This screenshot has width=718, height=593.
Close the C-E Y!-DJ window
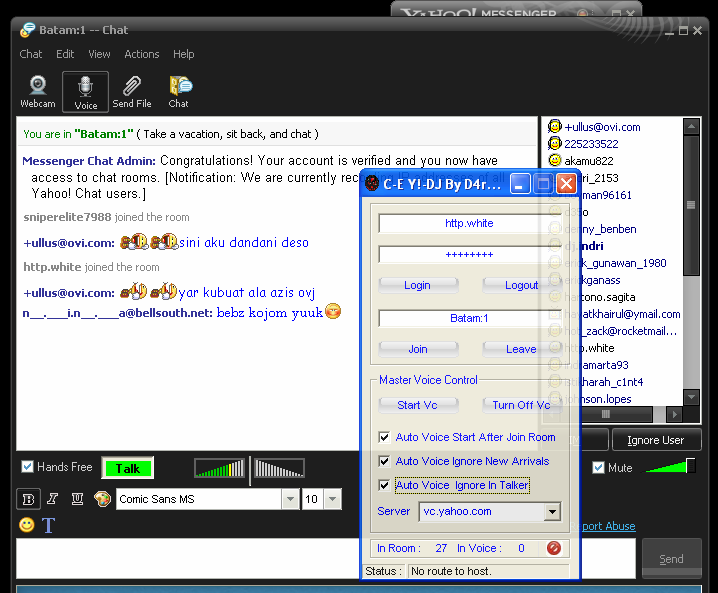[x=566, y=184]
